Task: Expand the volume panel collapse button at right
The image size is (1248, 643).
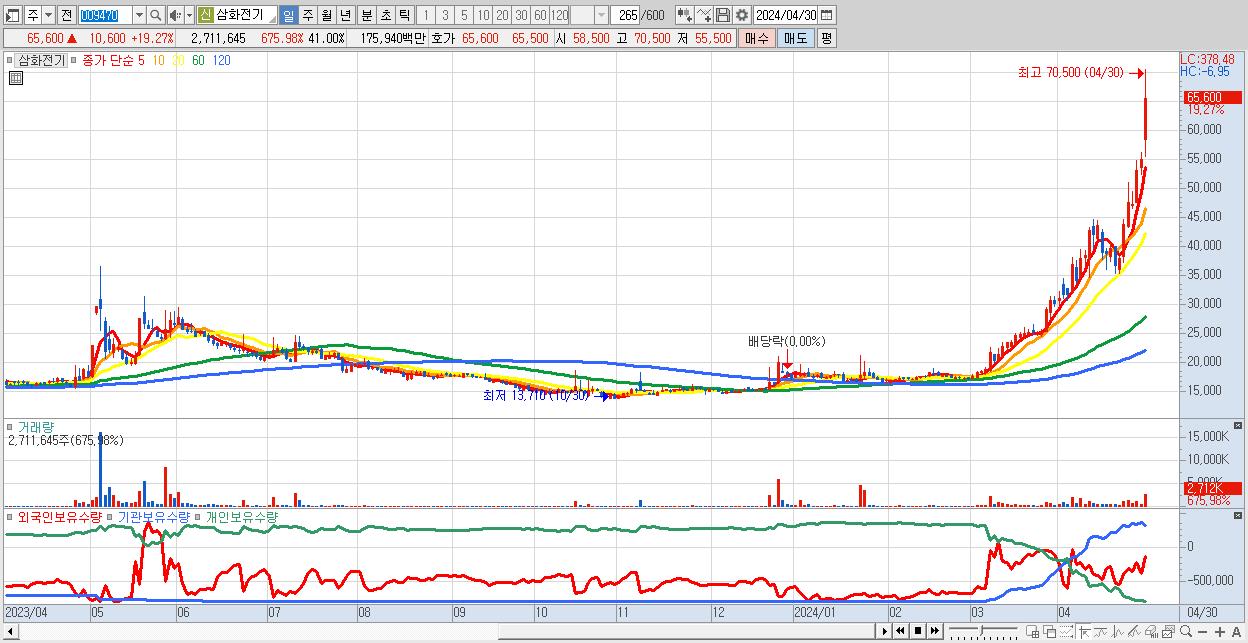Action: click(1238, 426)
